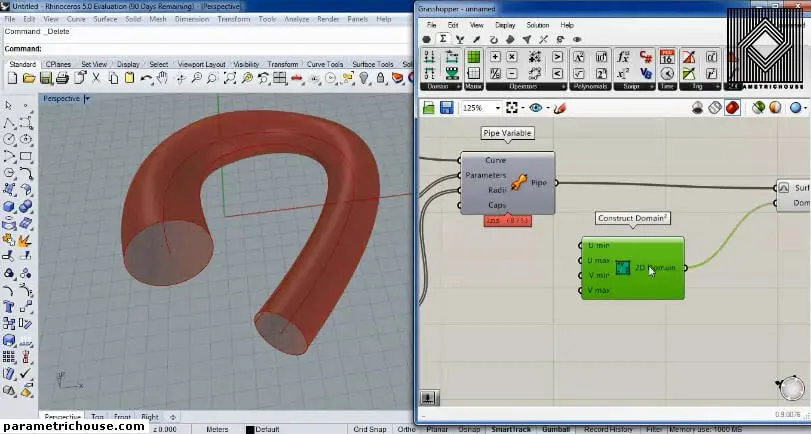Toggle Ortho mode in status bar
Screen dimensions: 811x434
click(x=405, y=429)
